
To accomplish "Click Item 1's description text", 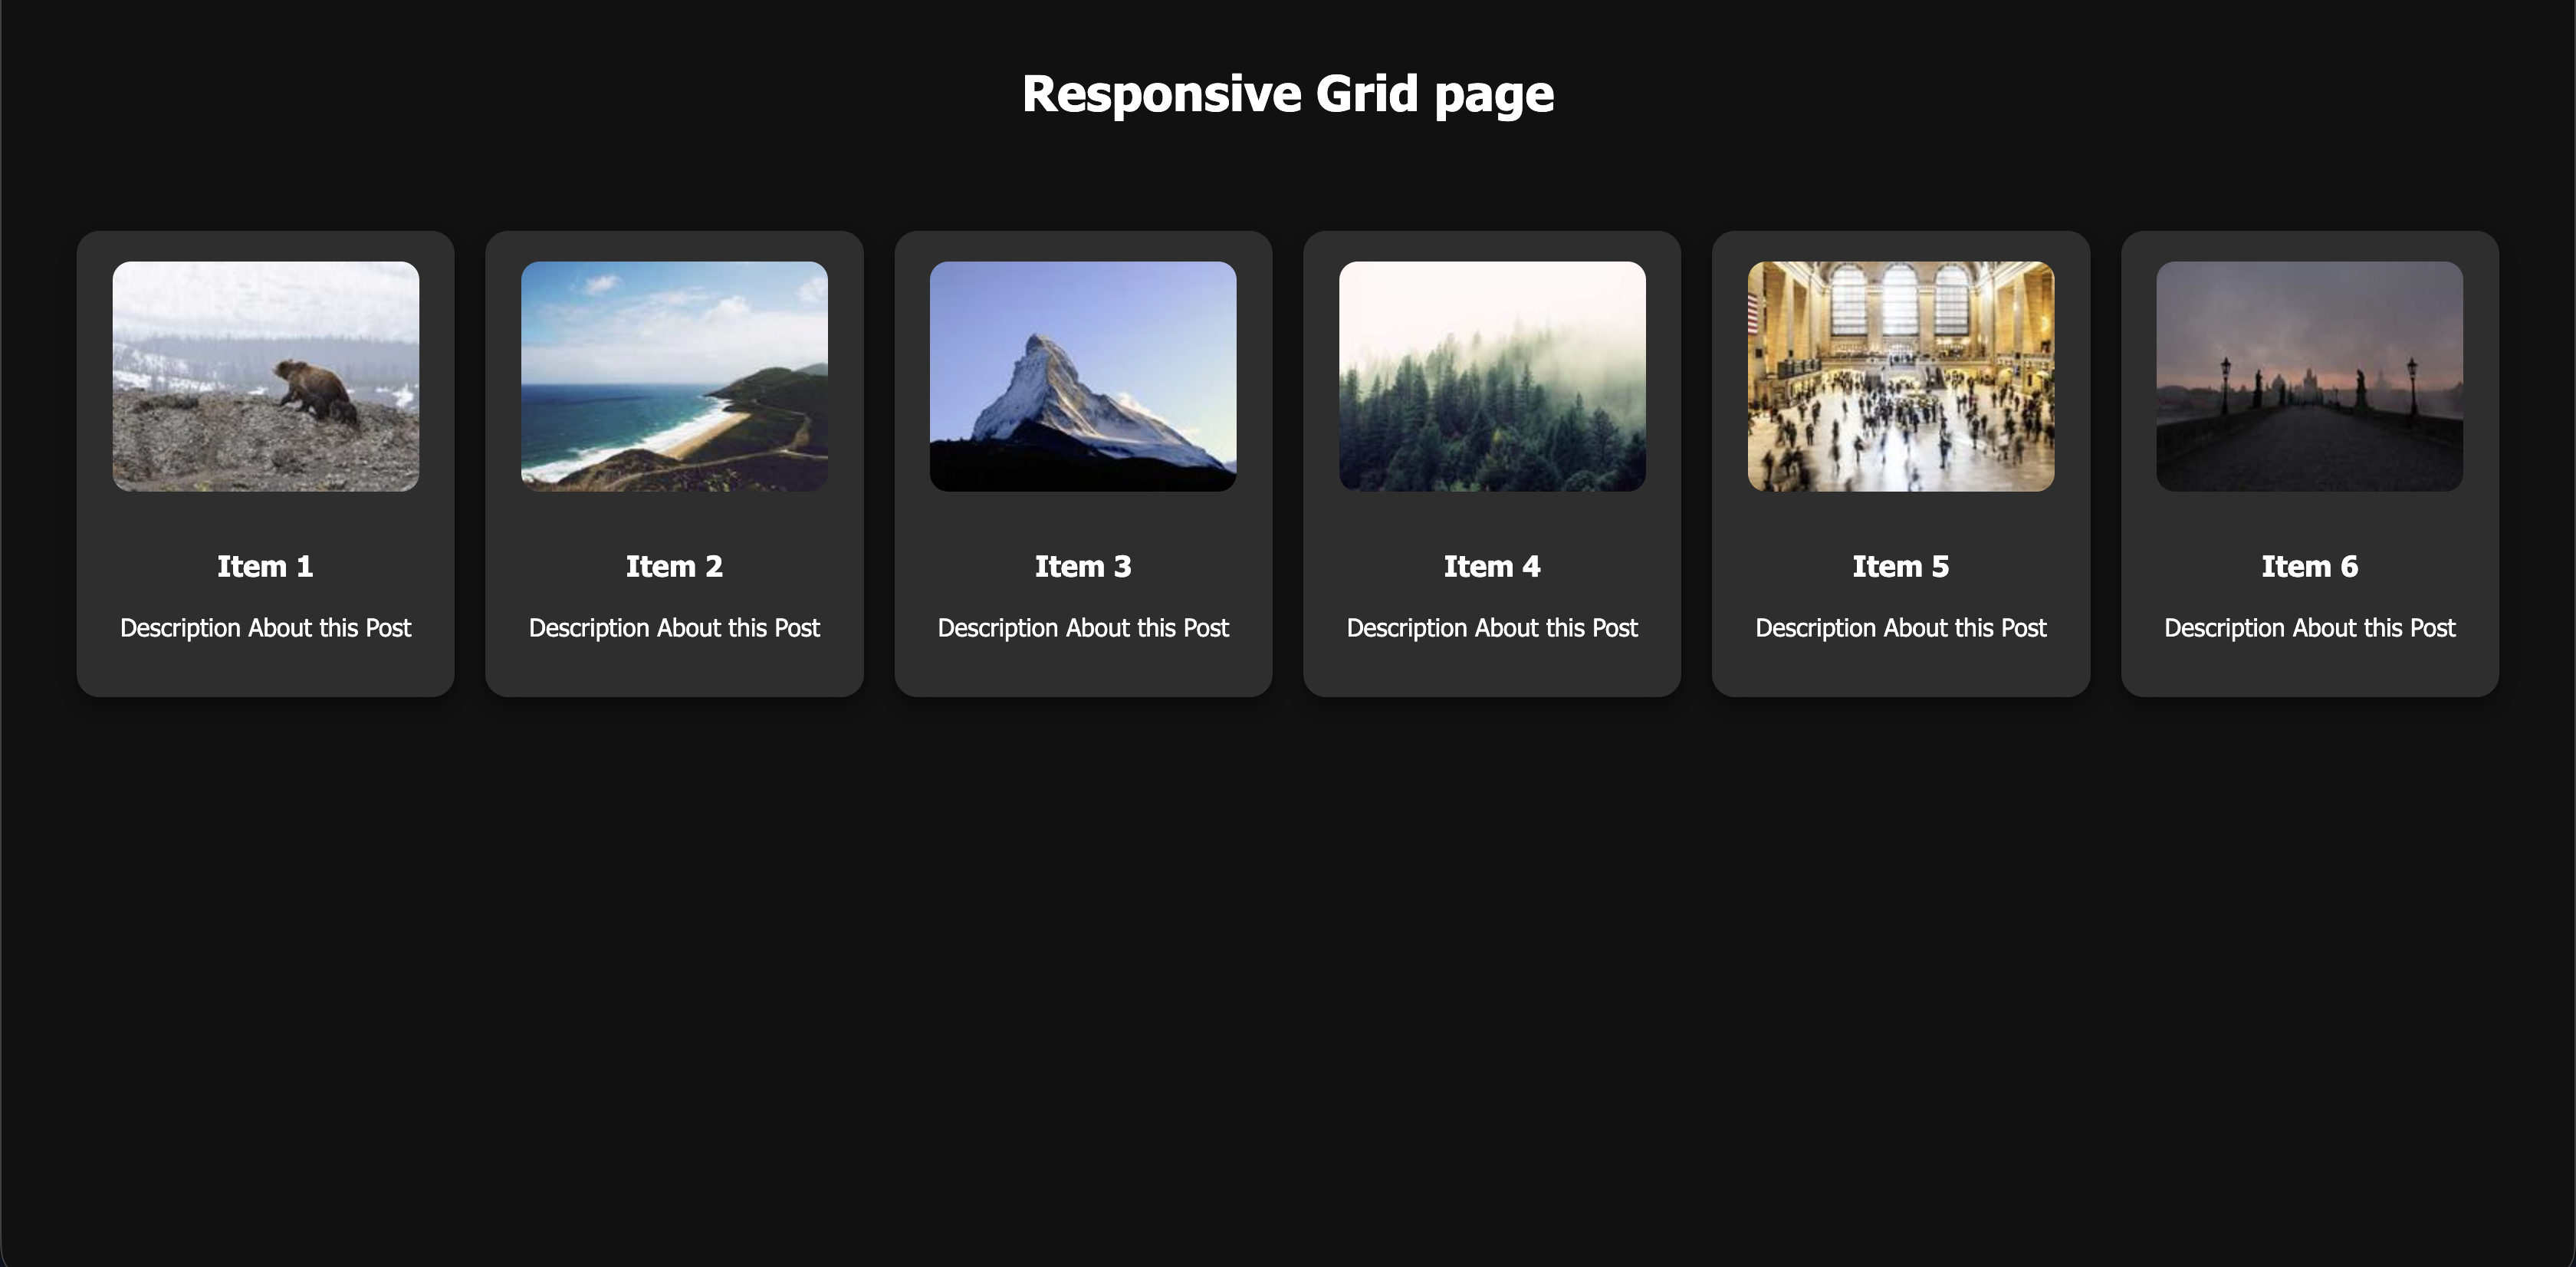I will tap(265, 628).
